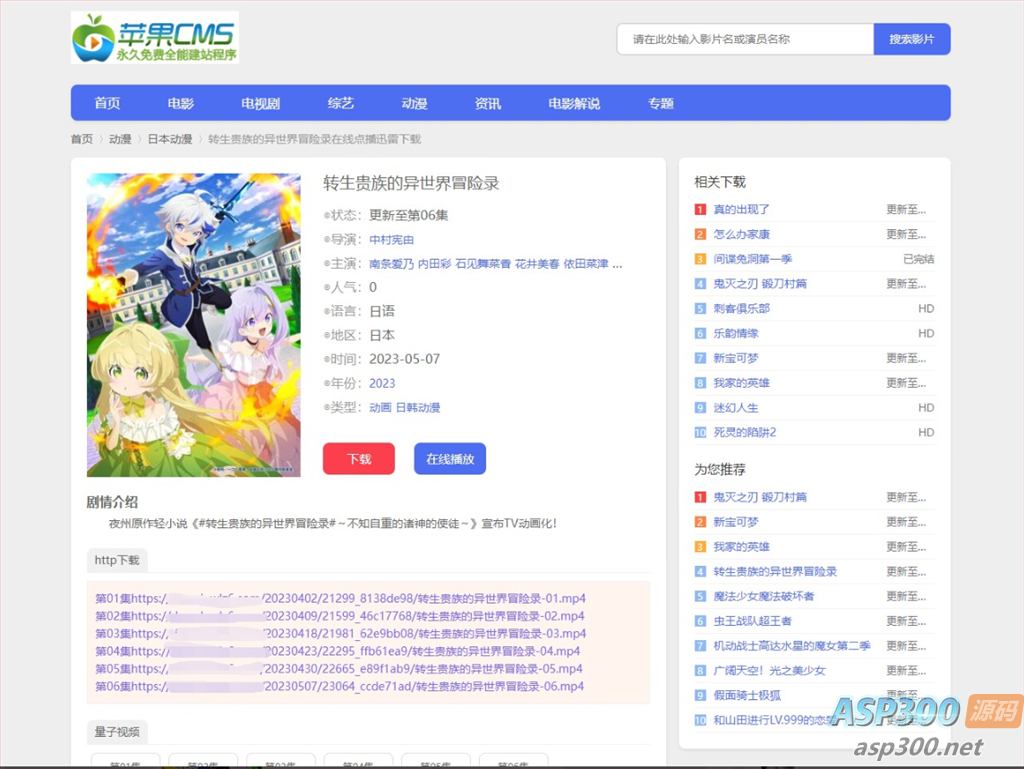Open actor link 内田彩
Screen dimensions: 1024x769
[434, 264]
